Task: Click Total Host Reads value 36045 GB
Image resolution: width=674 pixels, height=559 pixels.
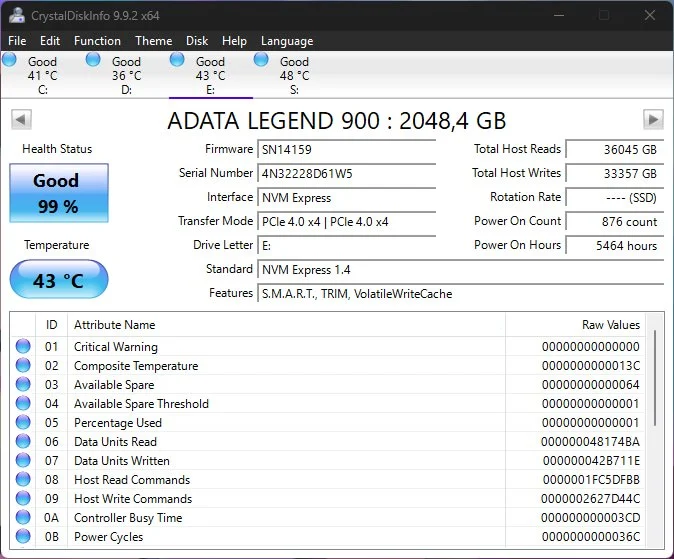Action: click(615, 149)
